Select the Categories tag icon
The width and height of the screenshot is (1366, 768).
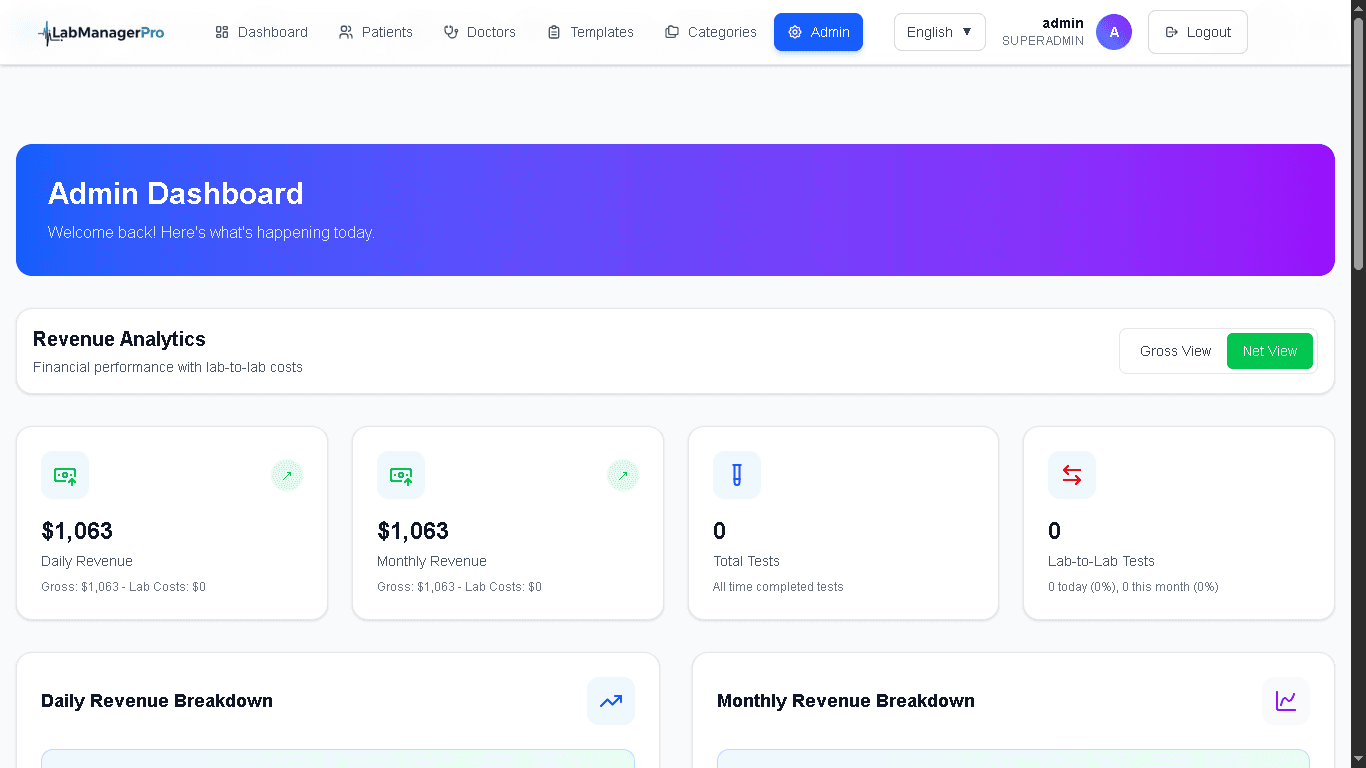point(671,31)
